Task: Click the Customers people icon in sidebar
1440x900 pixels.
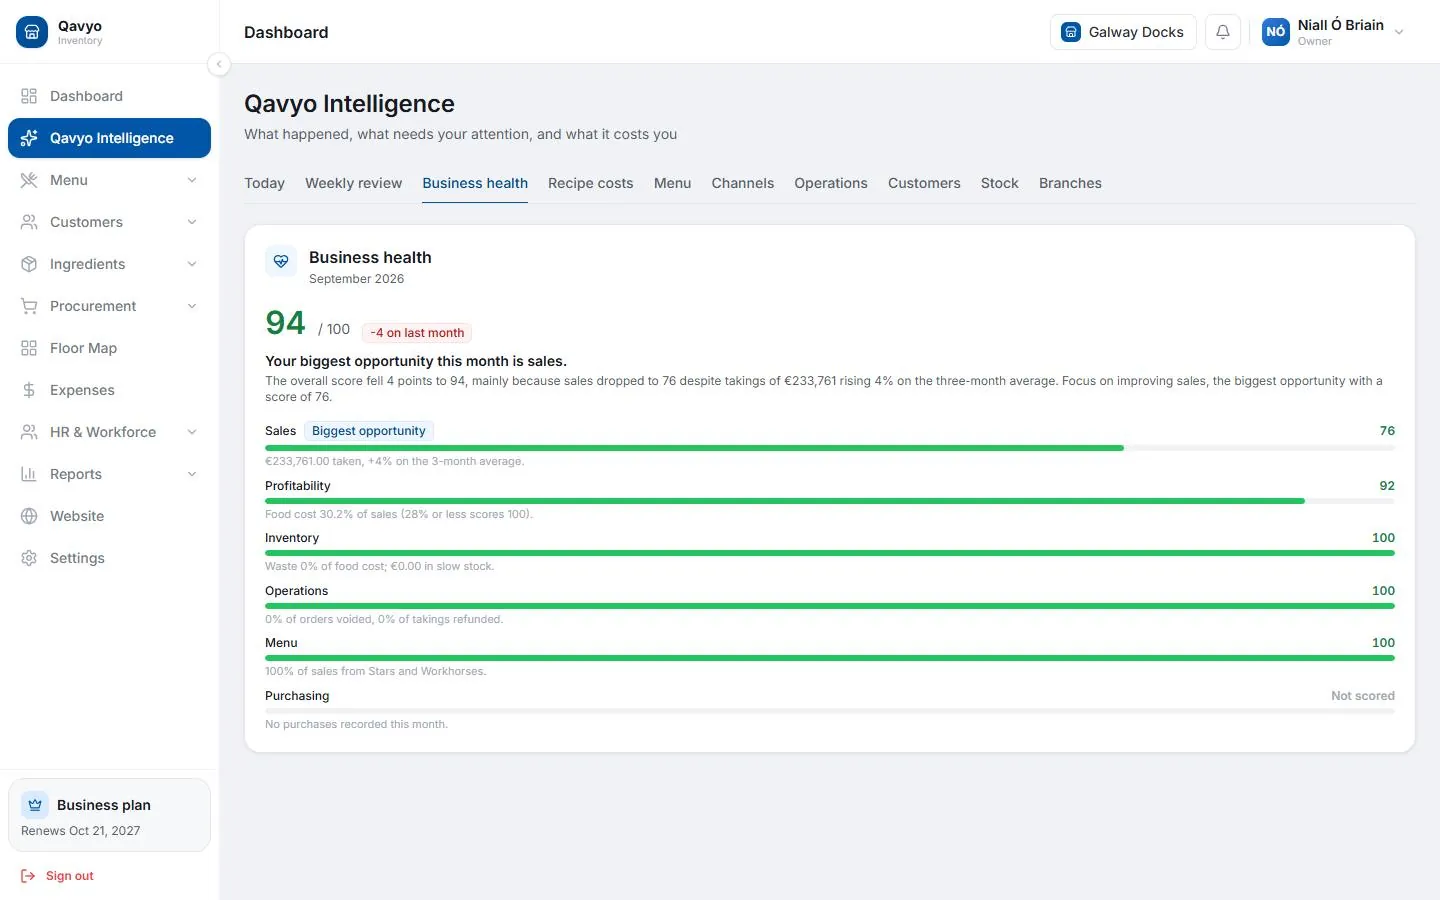Action: (x=29, y=222)
